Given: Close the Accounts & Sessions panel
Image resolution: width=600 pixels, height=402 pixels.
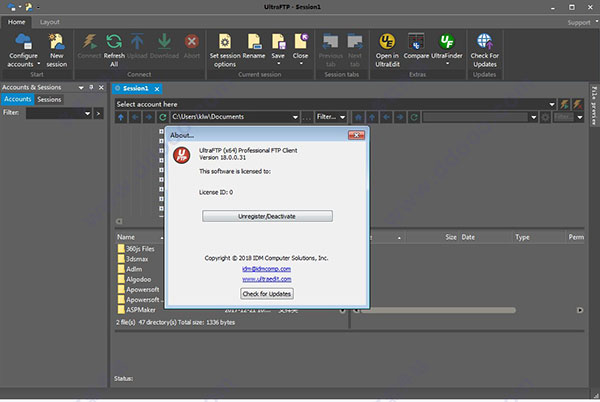Looking at the screenshot, I should coord(101,87).
